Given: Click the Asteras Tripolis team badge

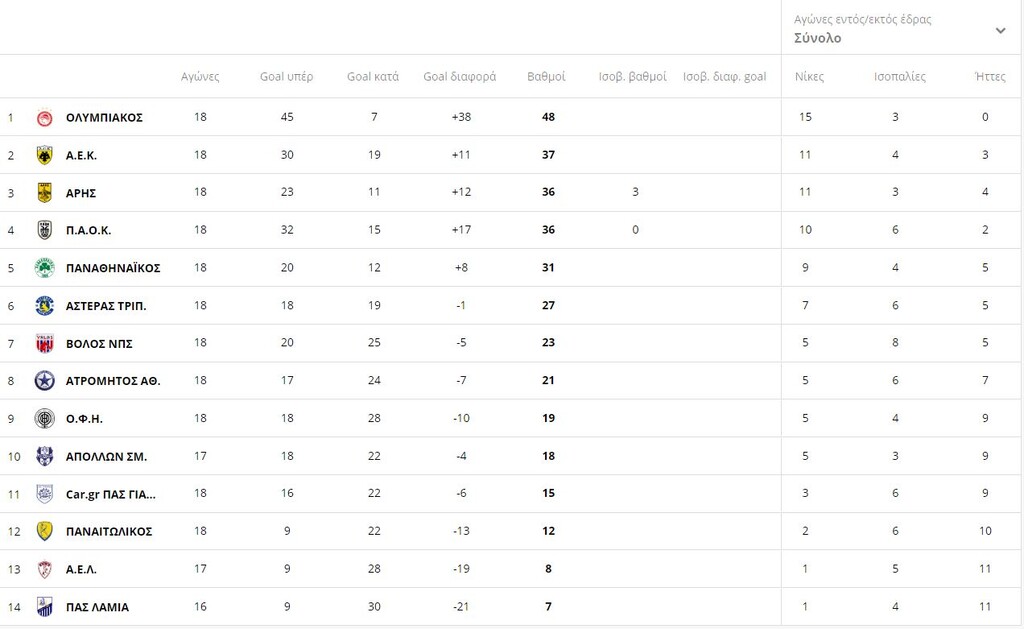Looking at the screenshot, I should (44, 306).
